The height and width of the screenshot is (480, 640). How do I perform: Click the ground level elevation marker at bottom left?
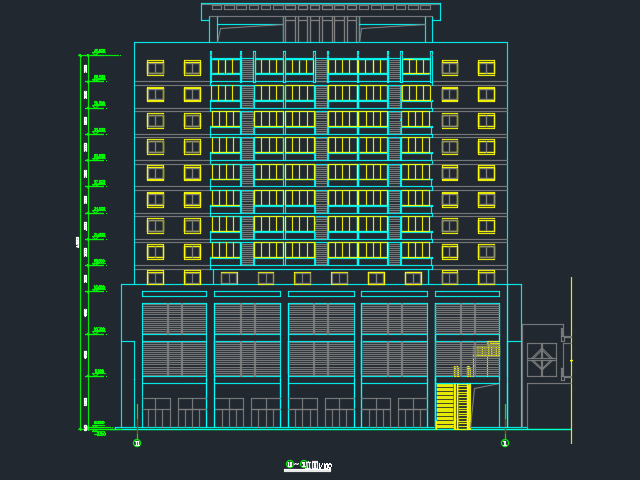(98, 427)
